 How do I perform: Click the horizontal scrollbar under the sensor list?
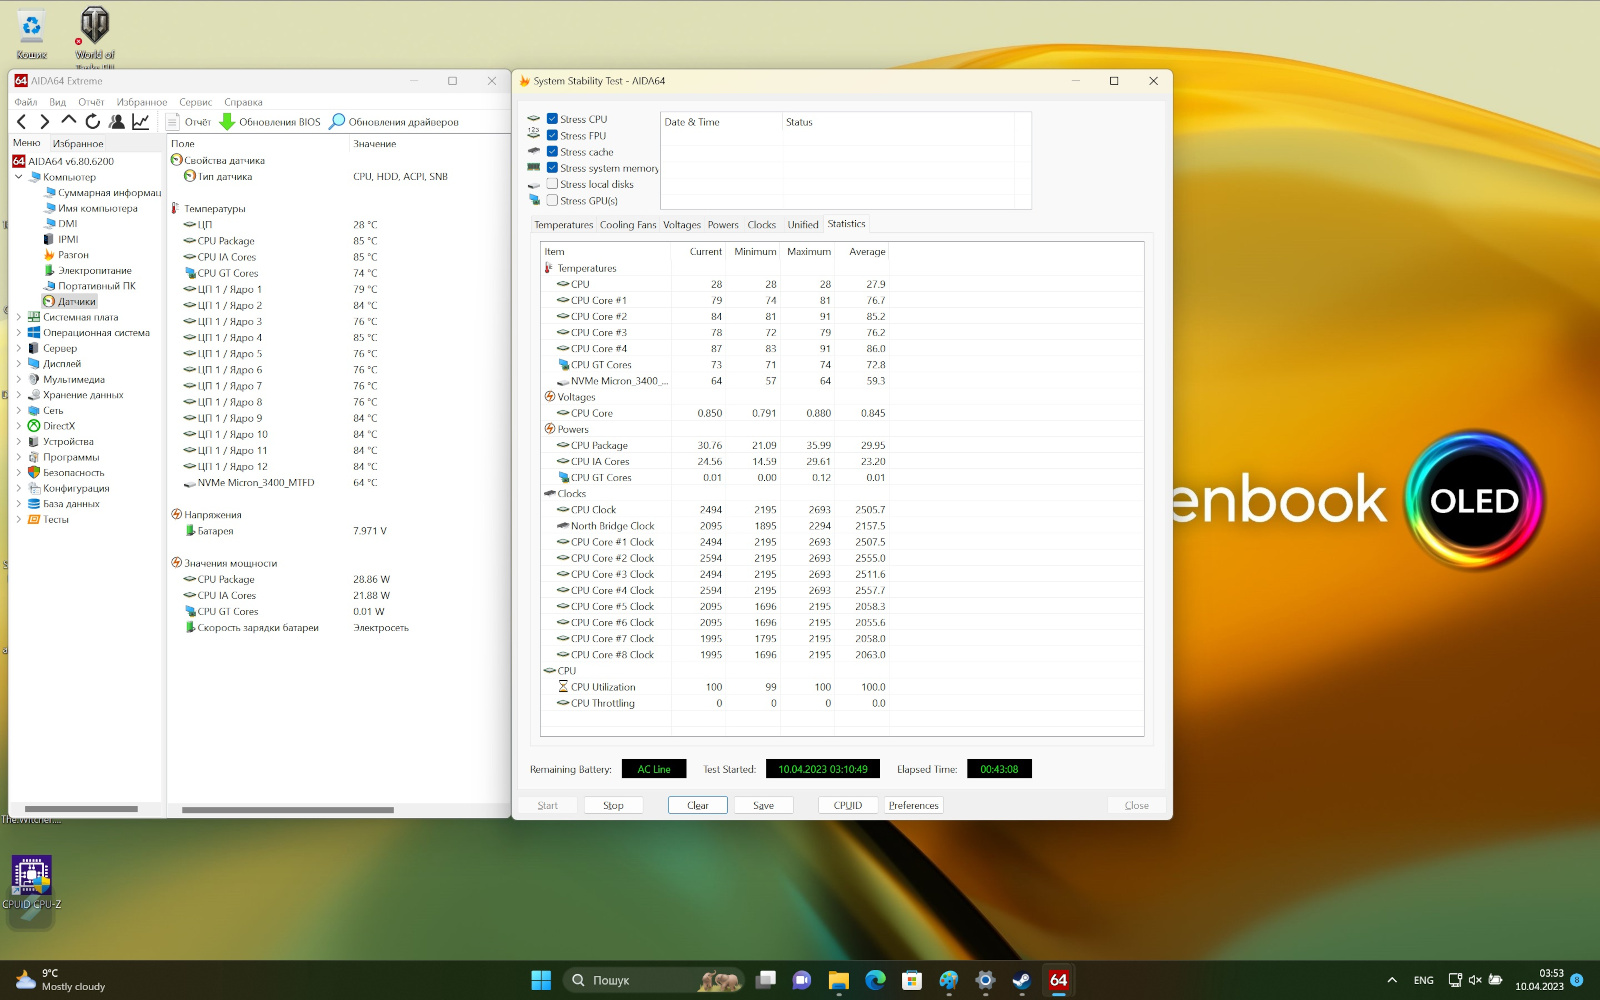(x=288, y=810)
